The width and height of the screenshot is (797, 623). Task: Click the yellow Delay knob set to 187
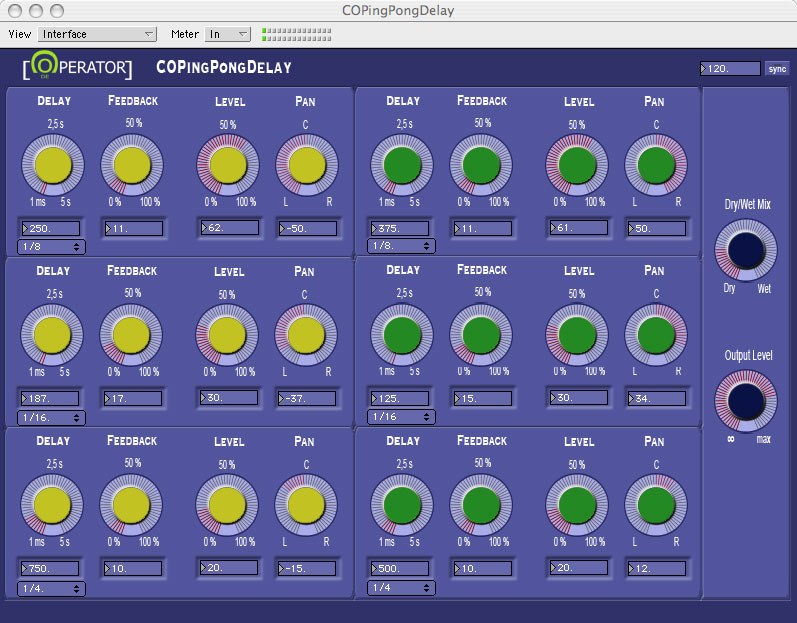coord(52,335)
